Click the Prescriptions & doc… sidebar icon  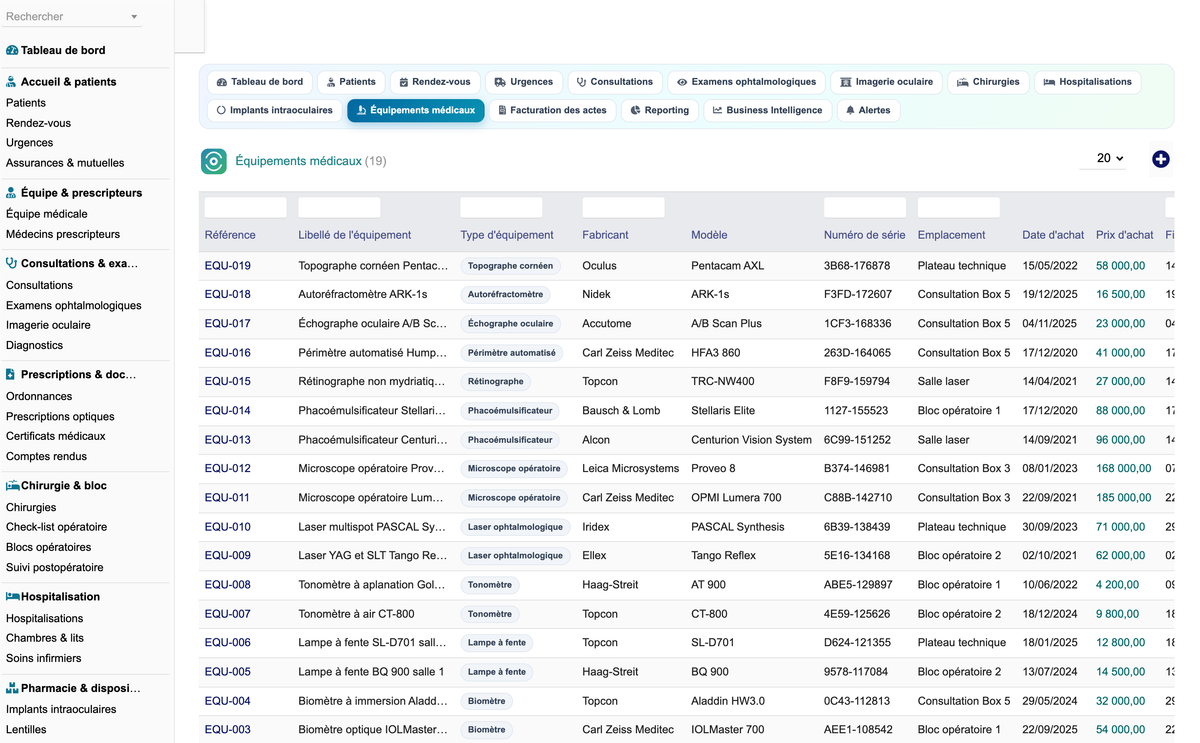pos(11,375)
